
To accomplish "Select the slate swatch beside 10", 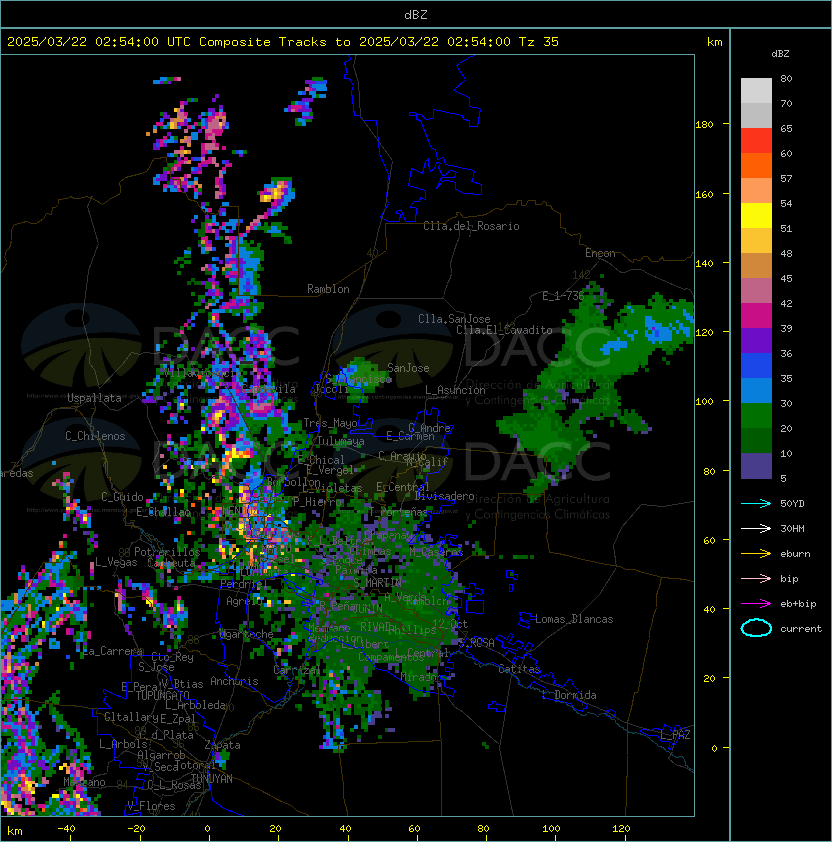I will click(756, 466).
